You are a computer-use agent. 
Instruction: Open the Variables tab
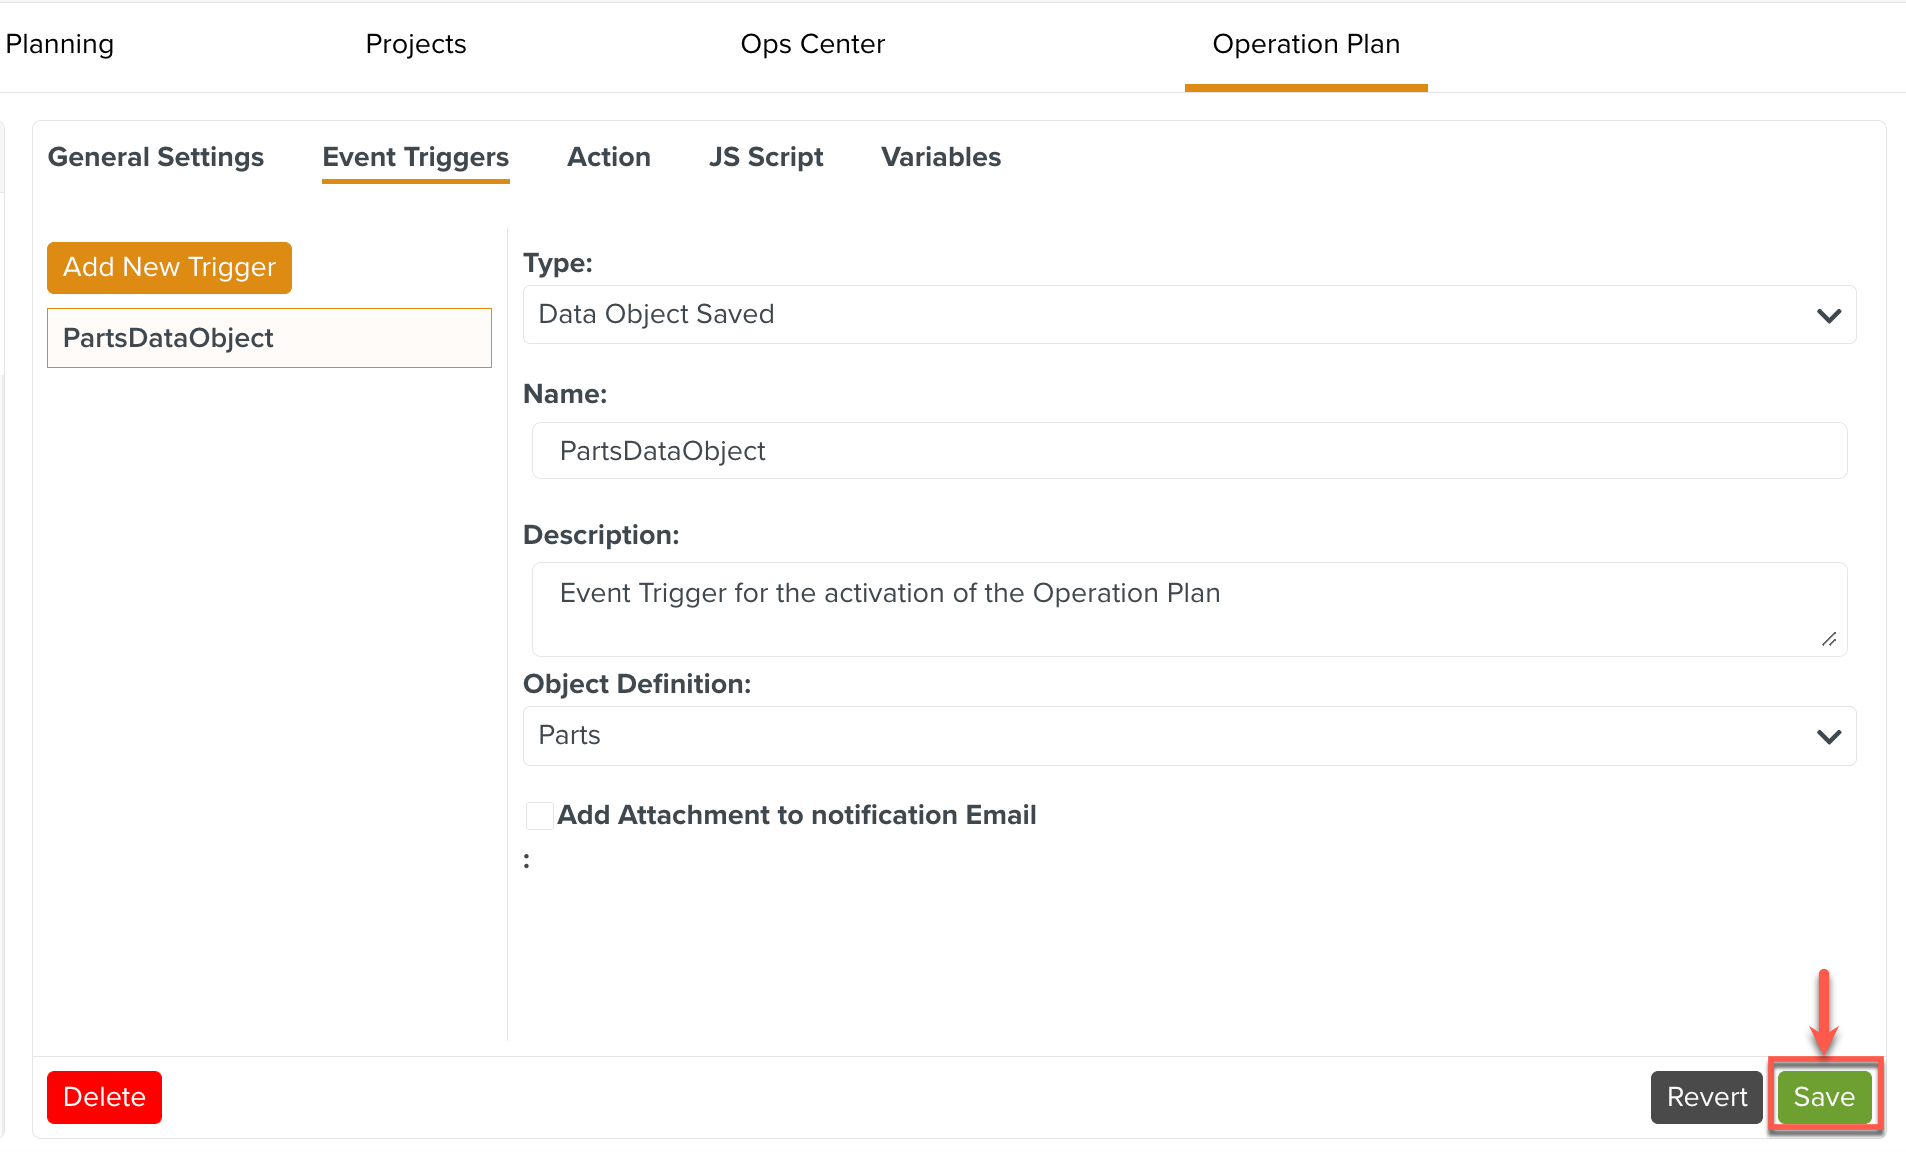[940, 157]
